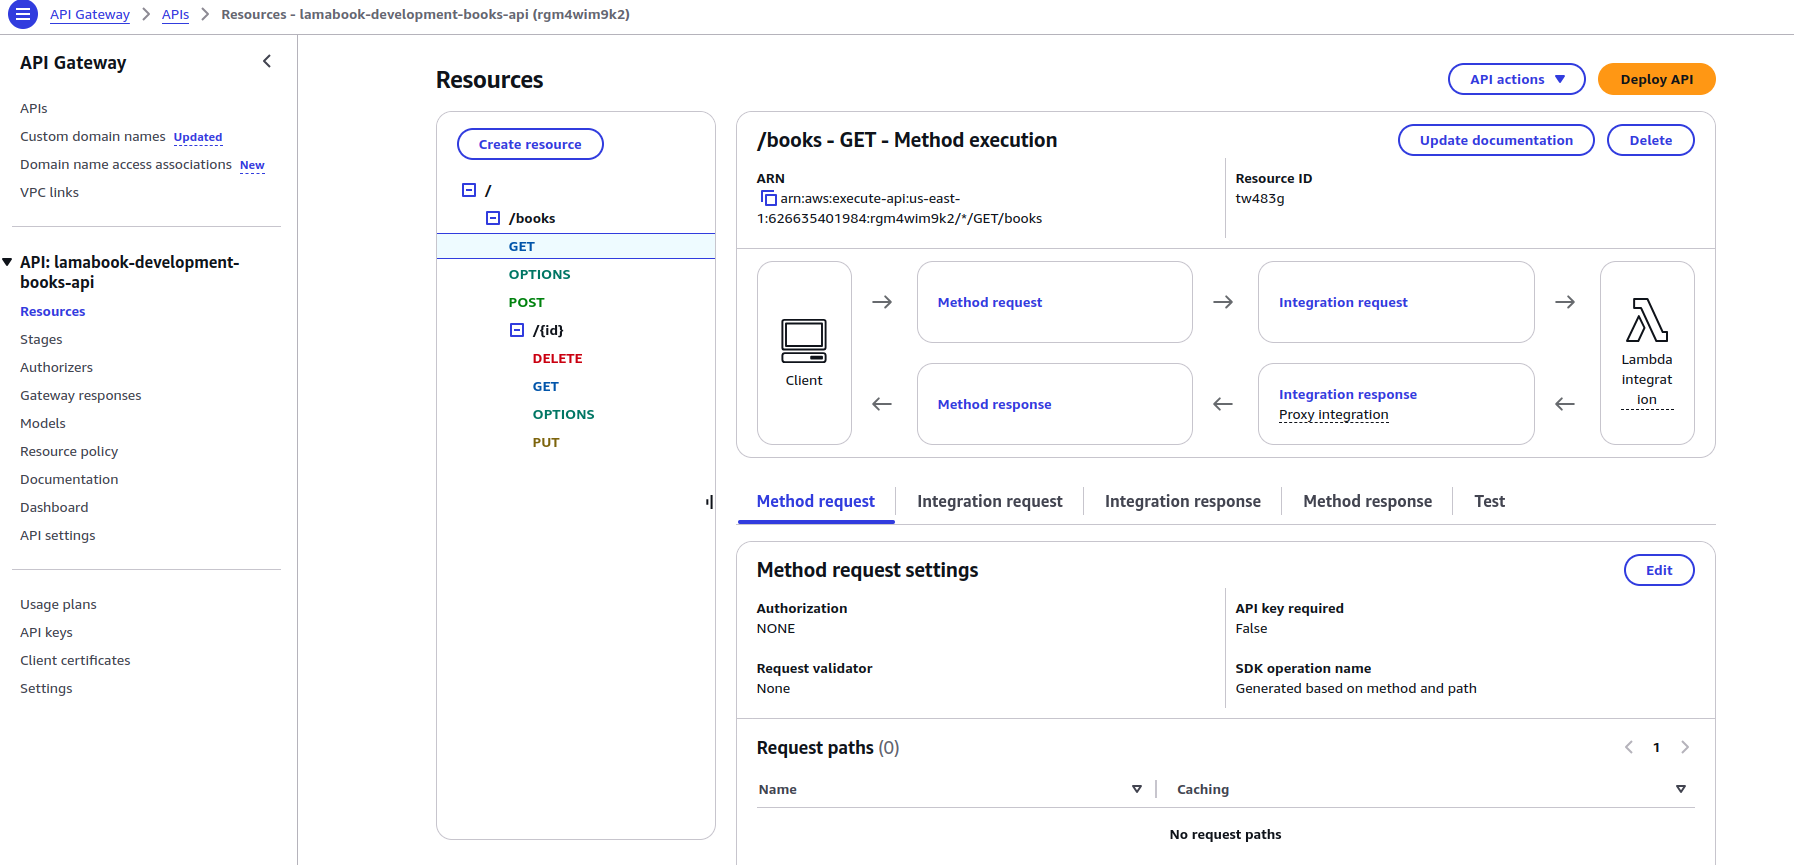Collapse the /books resource node

(493, 218)
